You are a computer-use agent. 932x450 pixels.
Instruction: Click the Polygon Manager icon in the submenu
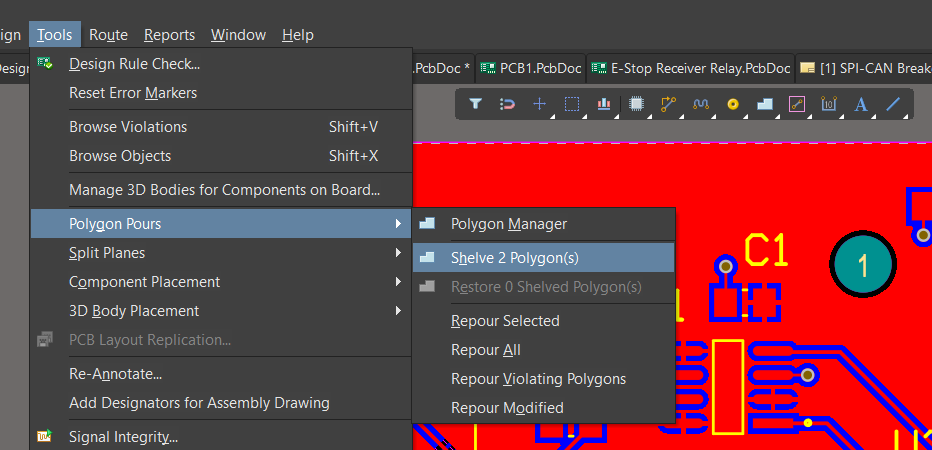pos(427,224)
